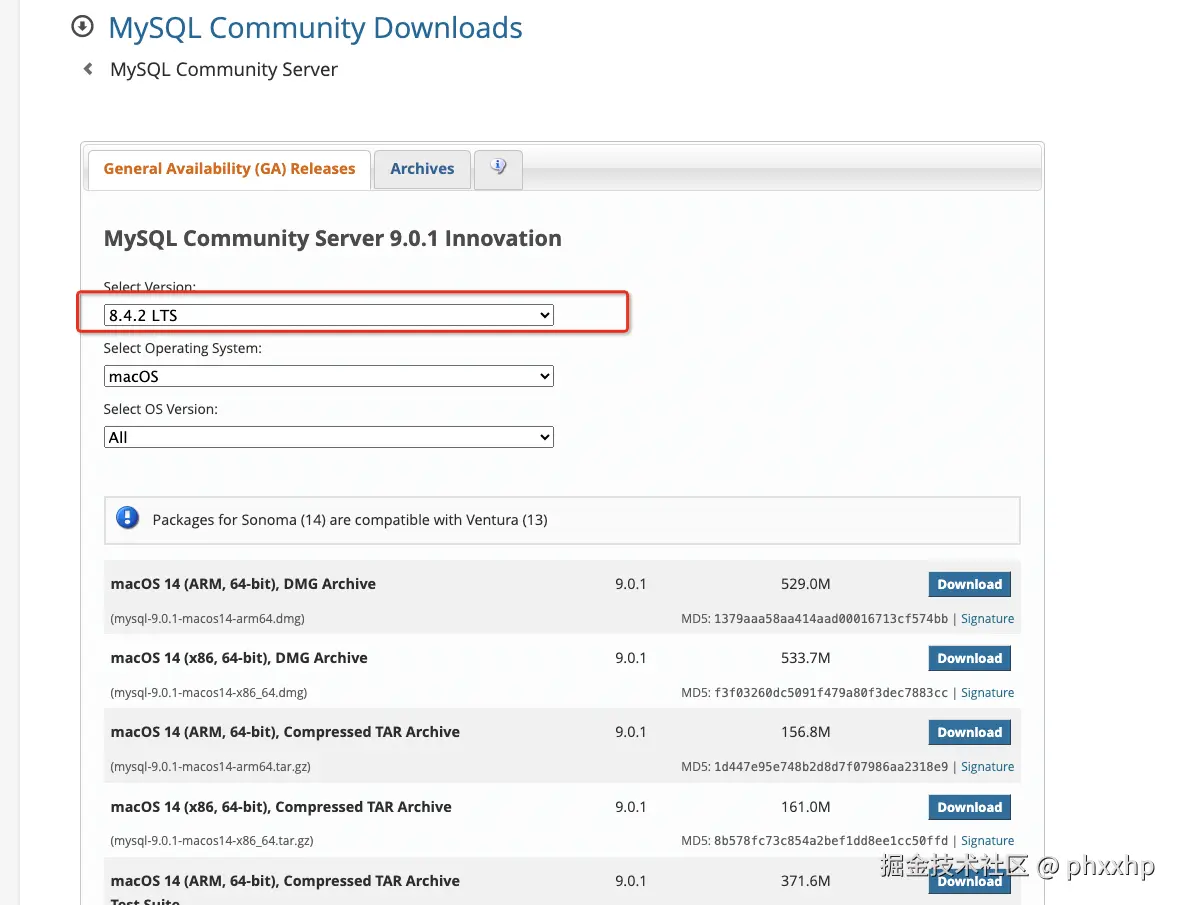The image size is (1180, 905).
Task: Click the filename (mysql-9.0.1-macos14-x86_64.dmg)
Action: tap(208, 692)
